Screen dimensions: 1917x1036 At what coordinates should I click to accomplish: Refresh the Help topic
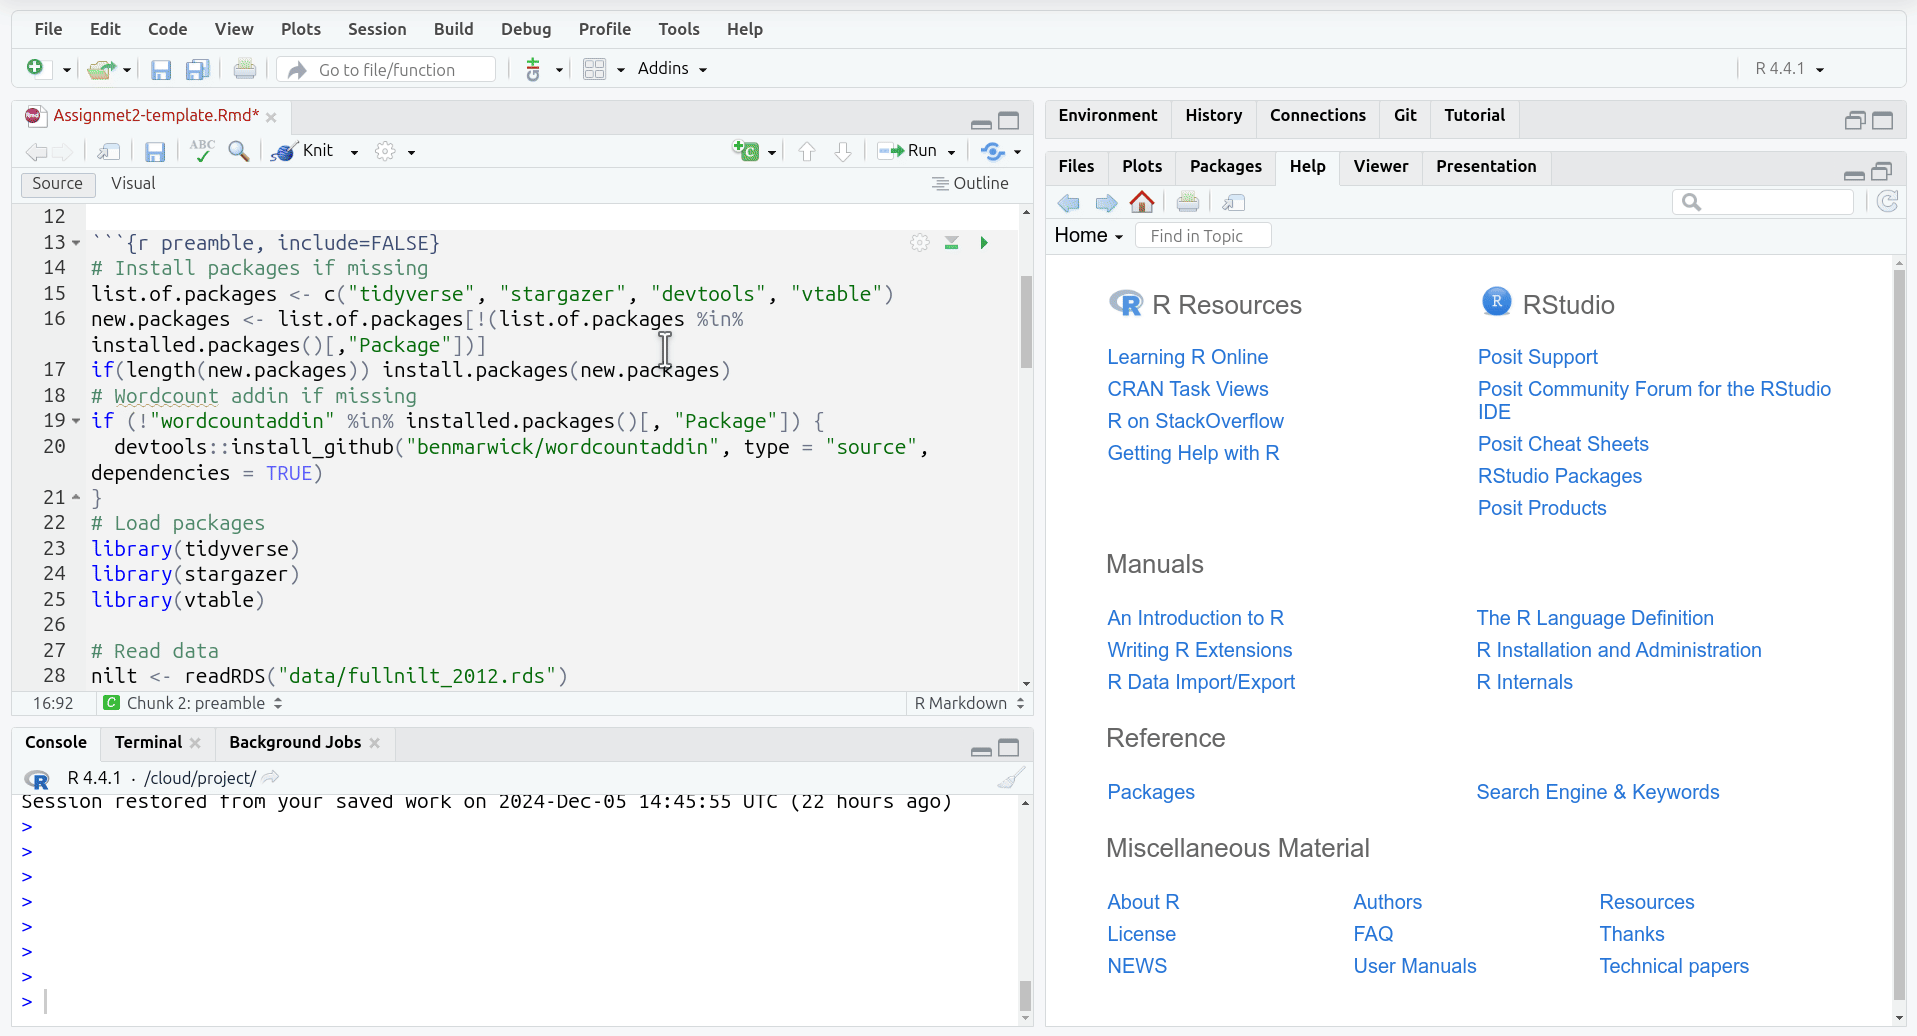1887,202
